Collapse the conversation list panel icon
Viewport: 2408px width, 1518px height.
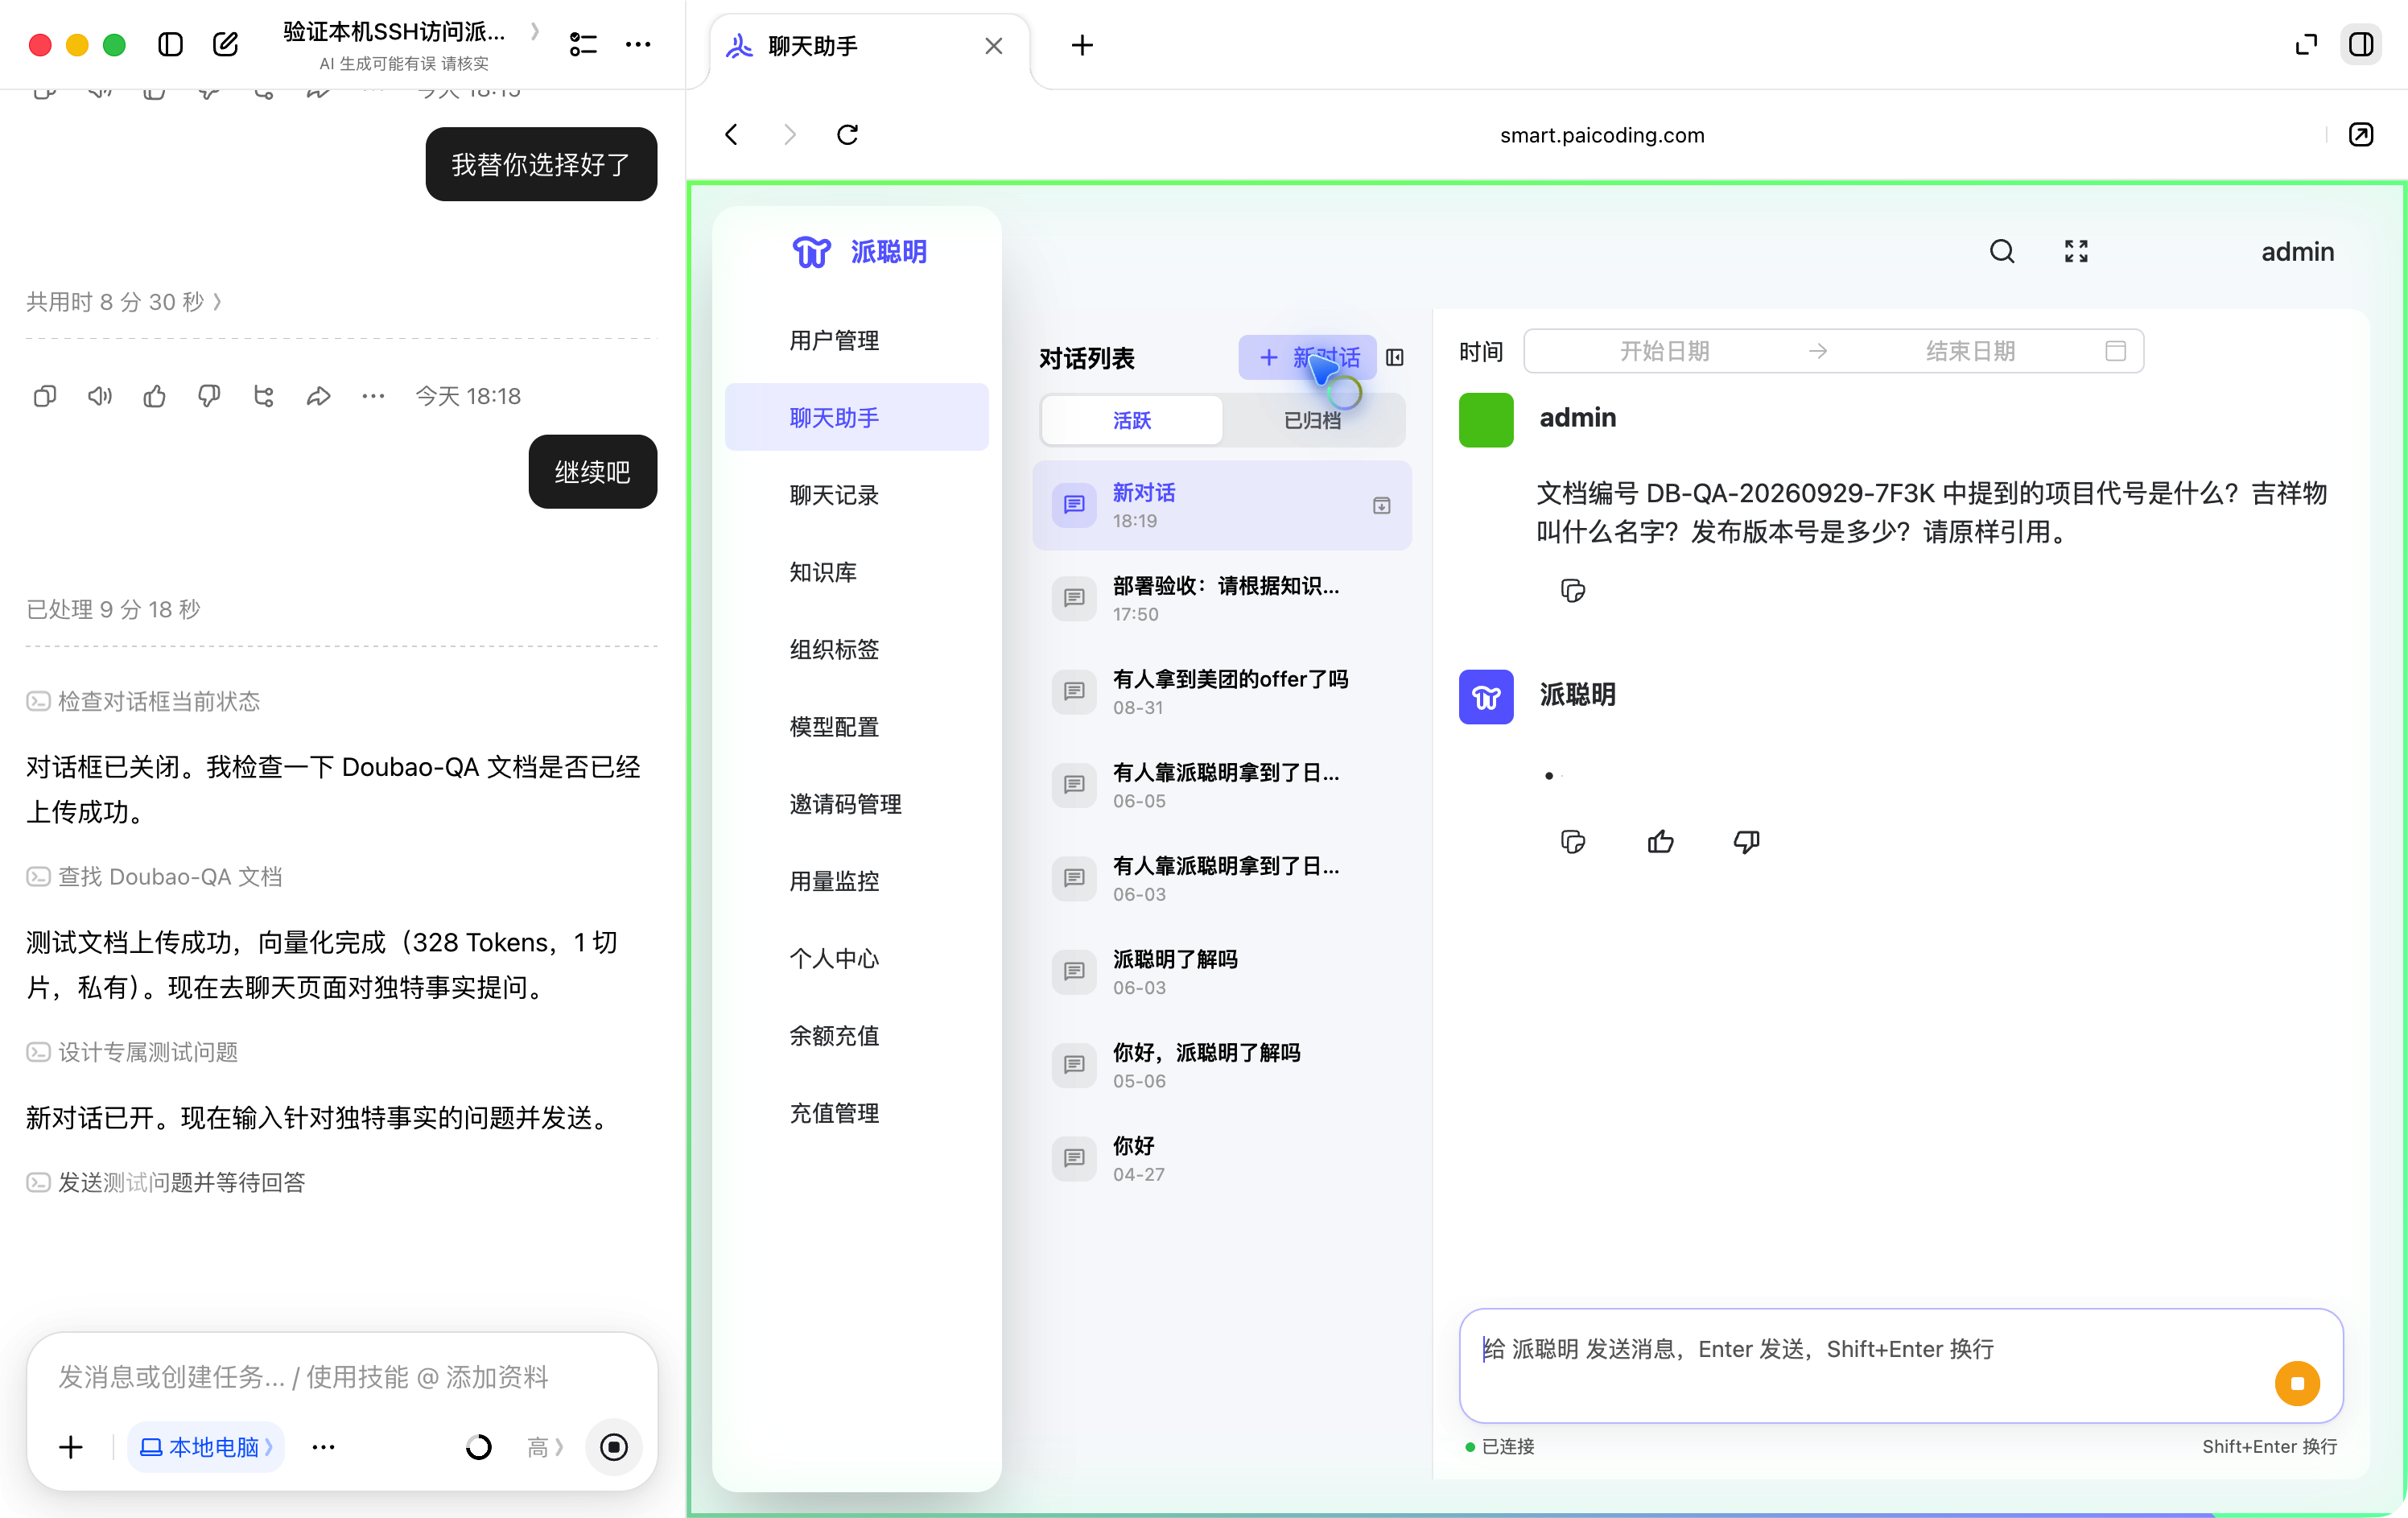[1395, 357]
